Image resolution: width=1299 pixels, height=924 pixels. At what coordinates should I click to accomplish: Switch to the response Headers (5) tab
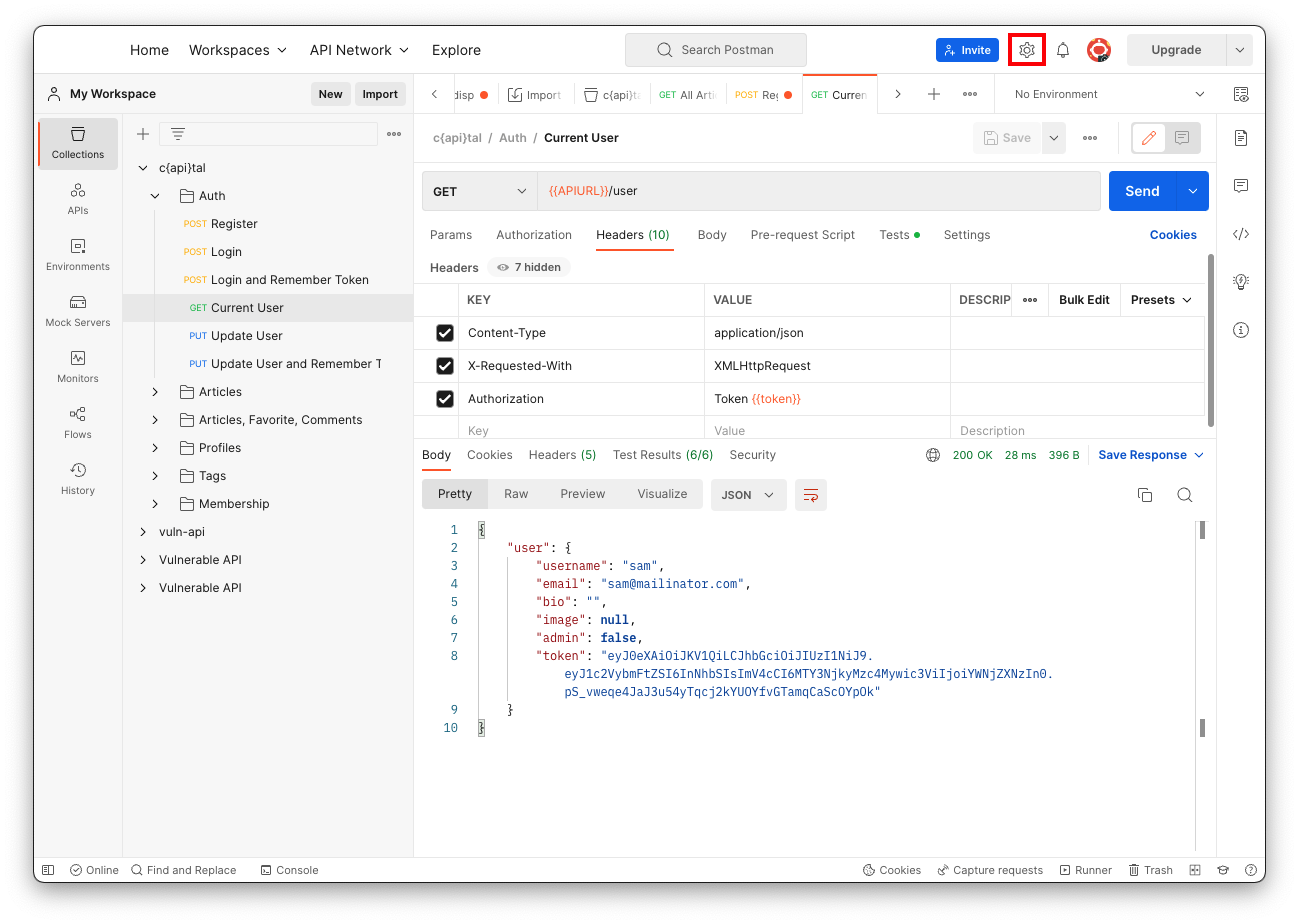coord(562,455)
